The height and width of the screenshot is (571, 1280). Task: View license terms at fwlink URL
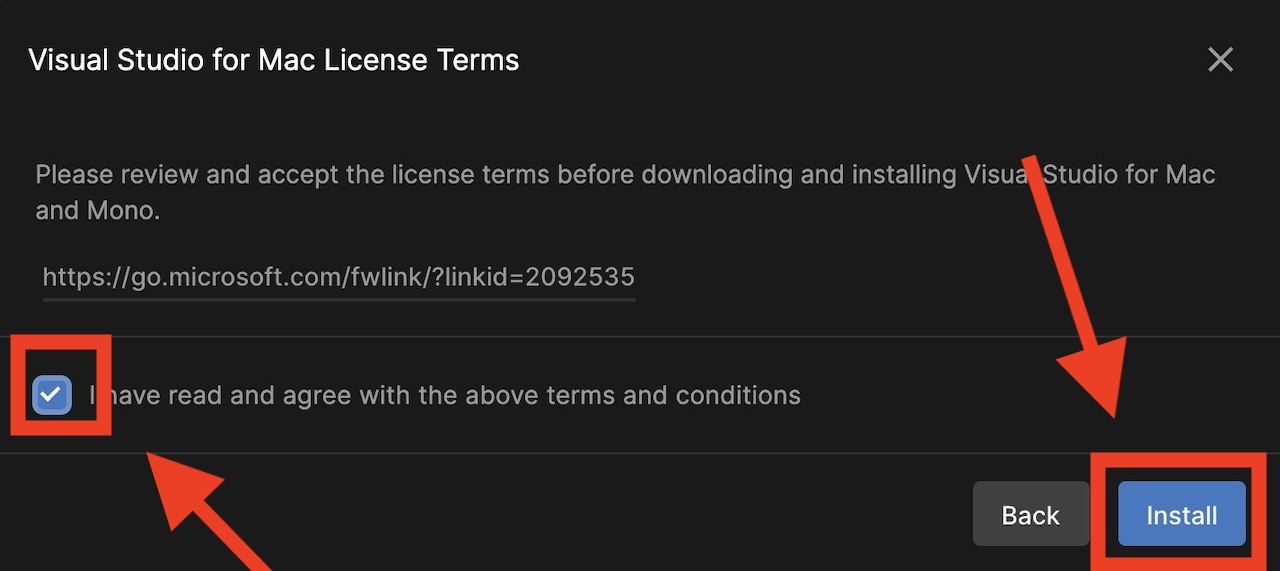[338, 277]
